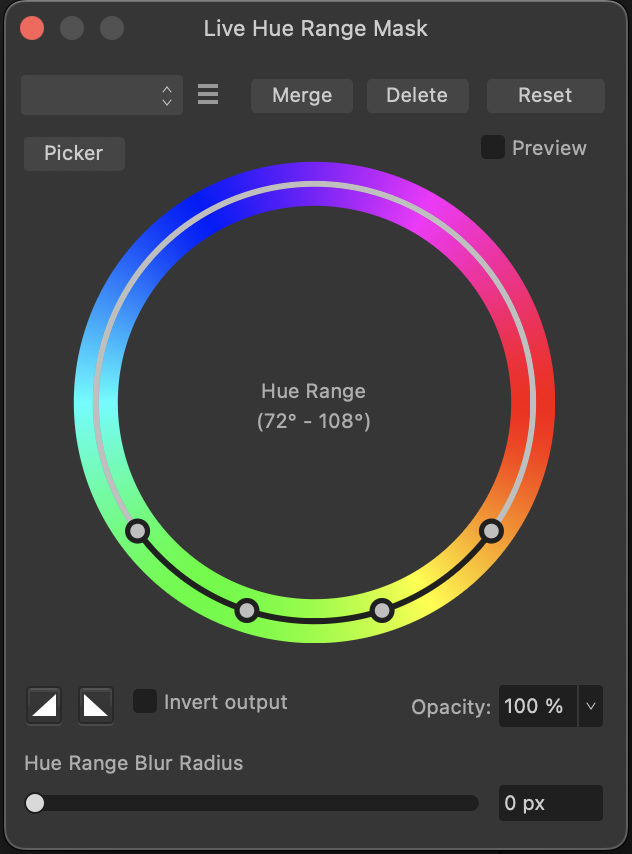Select the right outer hue range handle

point(491,531)
